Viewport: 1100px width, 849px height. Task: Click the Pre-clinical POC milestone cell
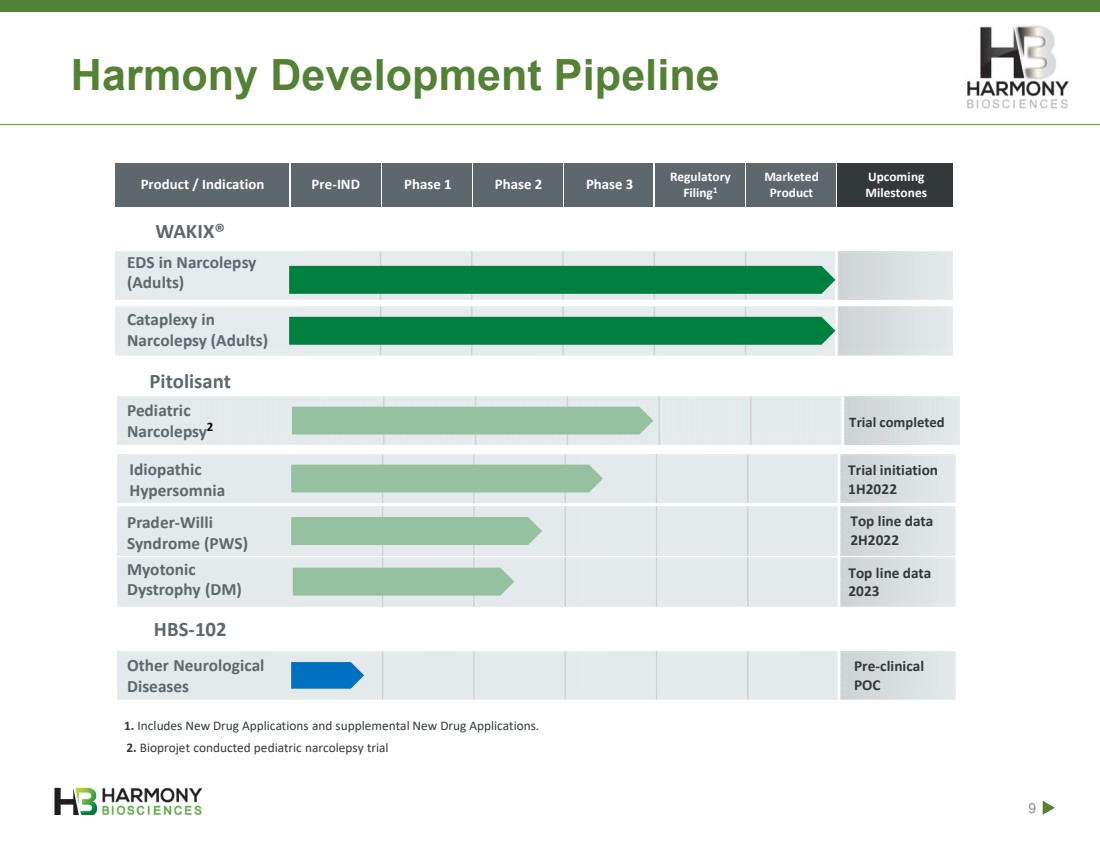pos(897,675)
